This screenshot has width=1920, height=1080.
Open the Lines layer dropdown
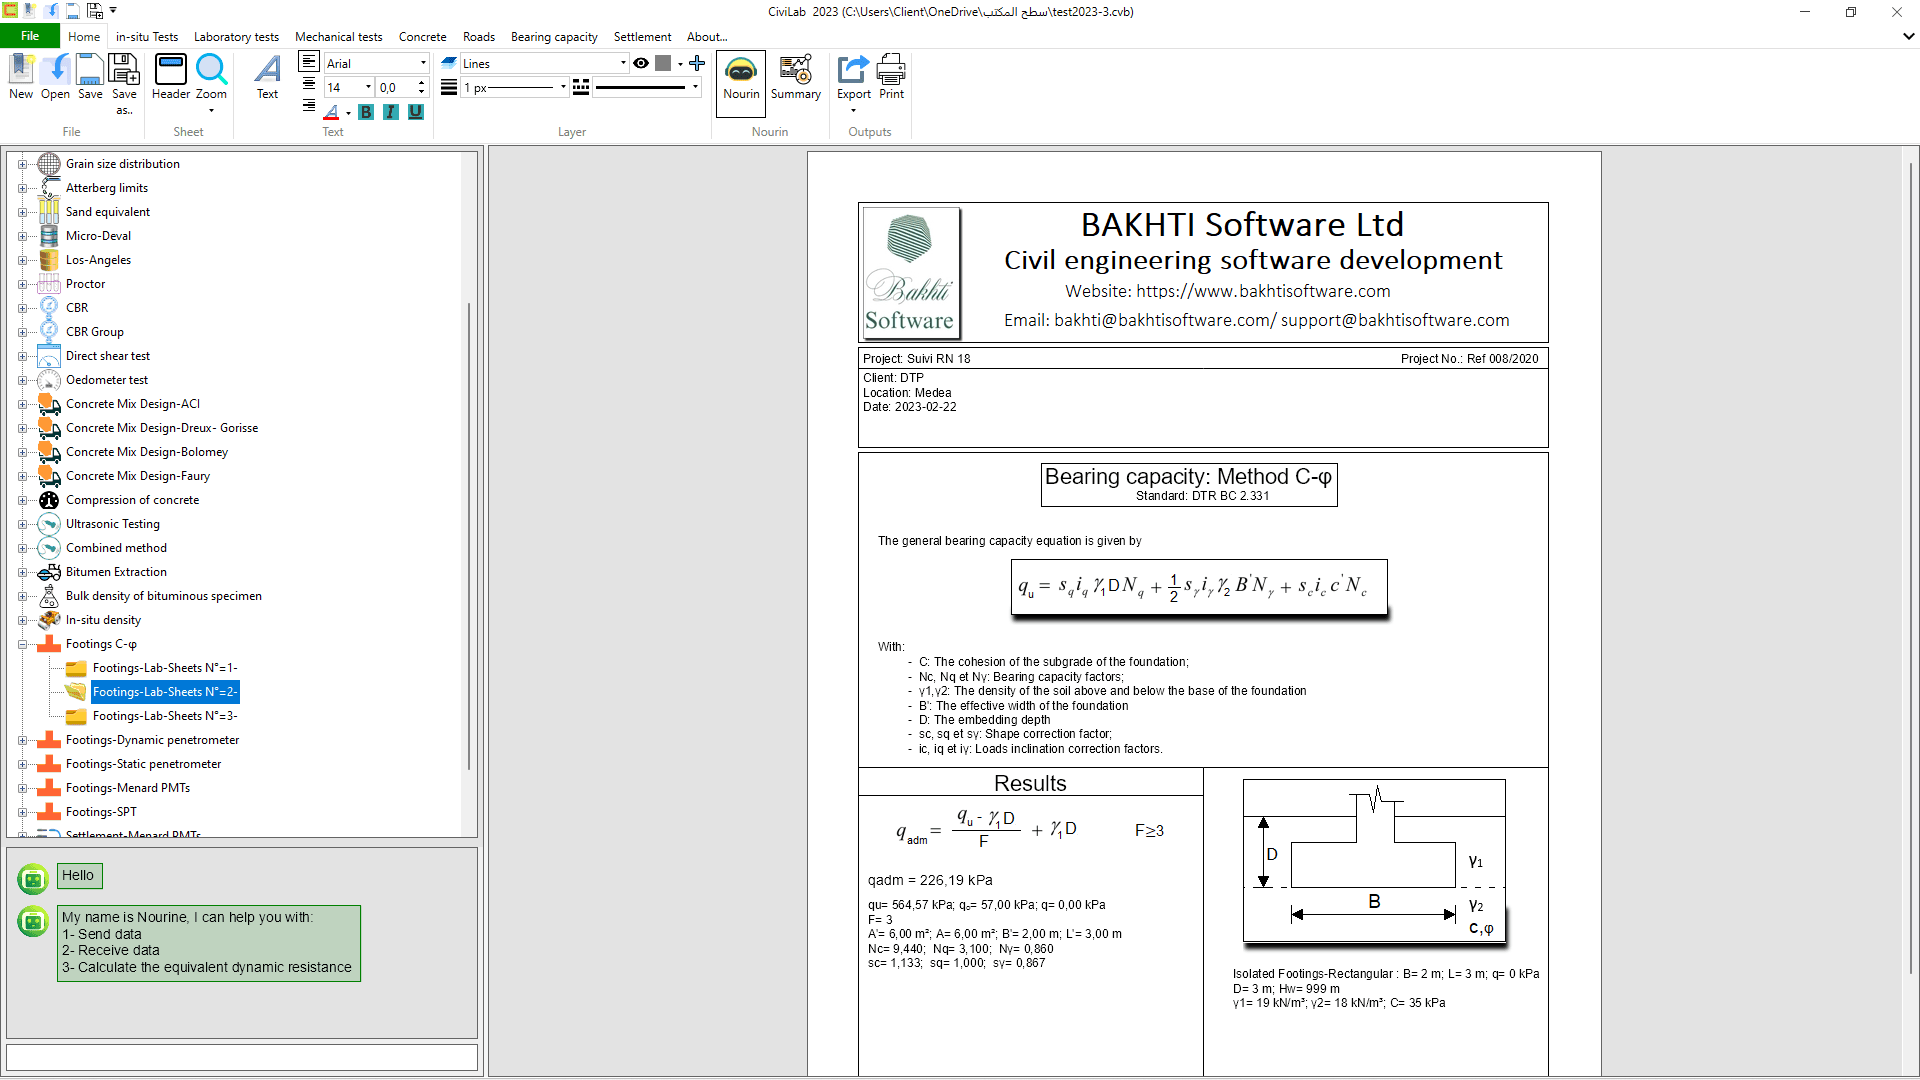coord(623,63)
